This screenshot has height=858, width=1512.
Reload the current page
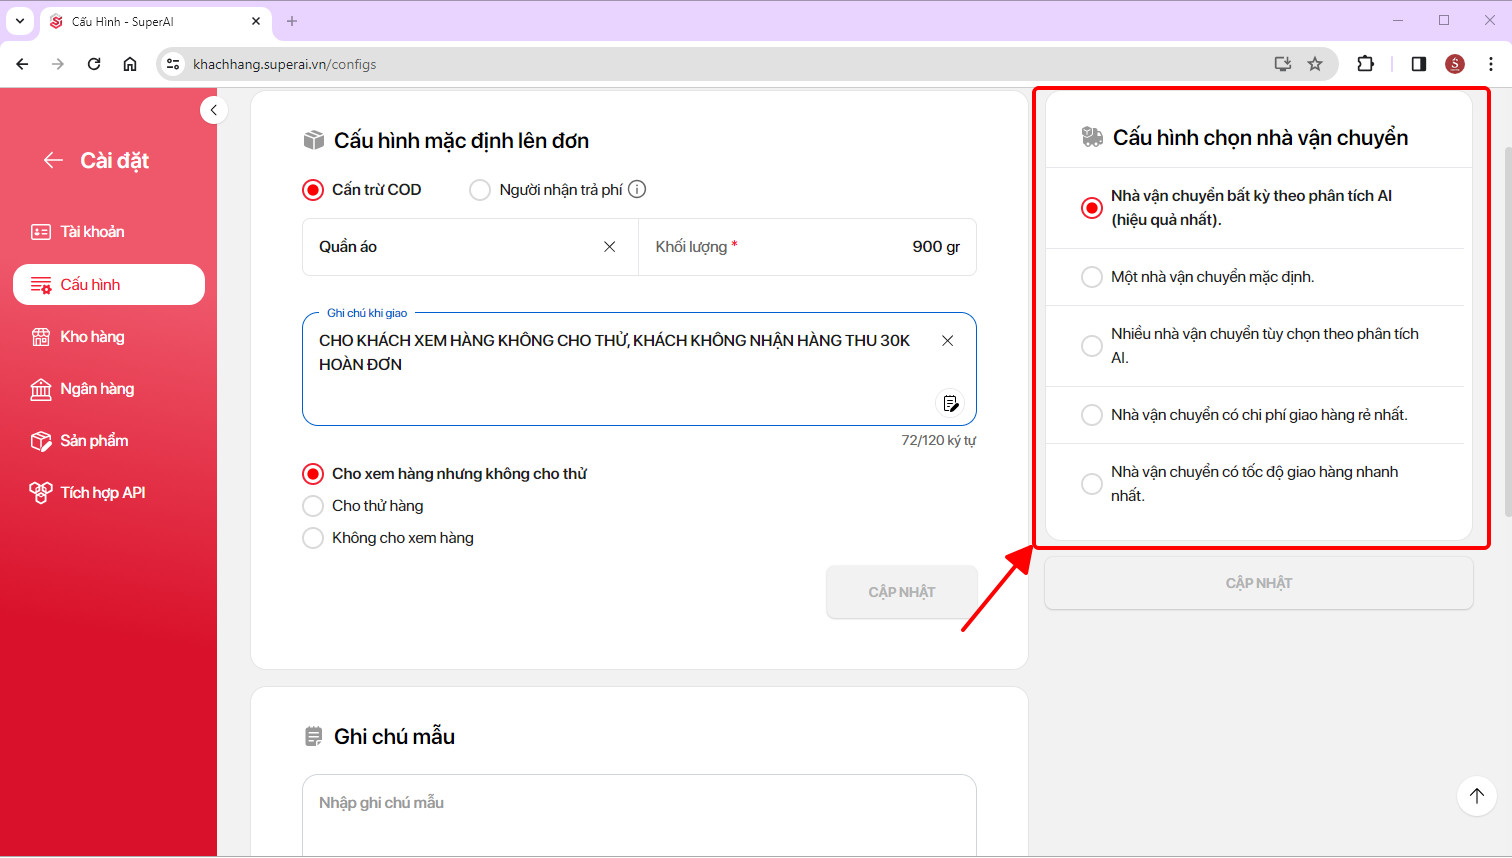94,64
